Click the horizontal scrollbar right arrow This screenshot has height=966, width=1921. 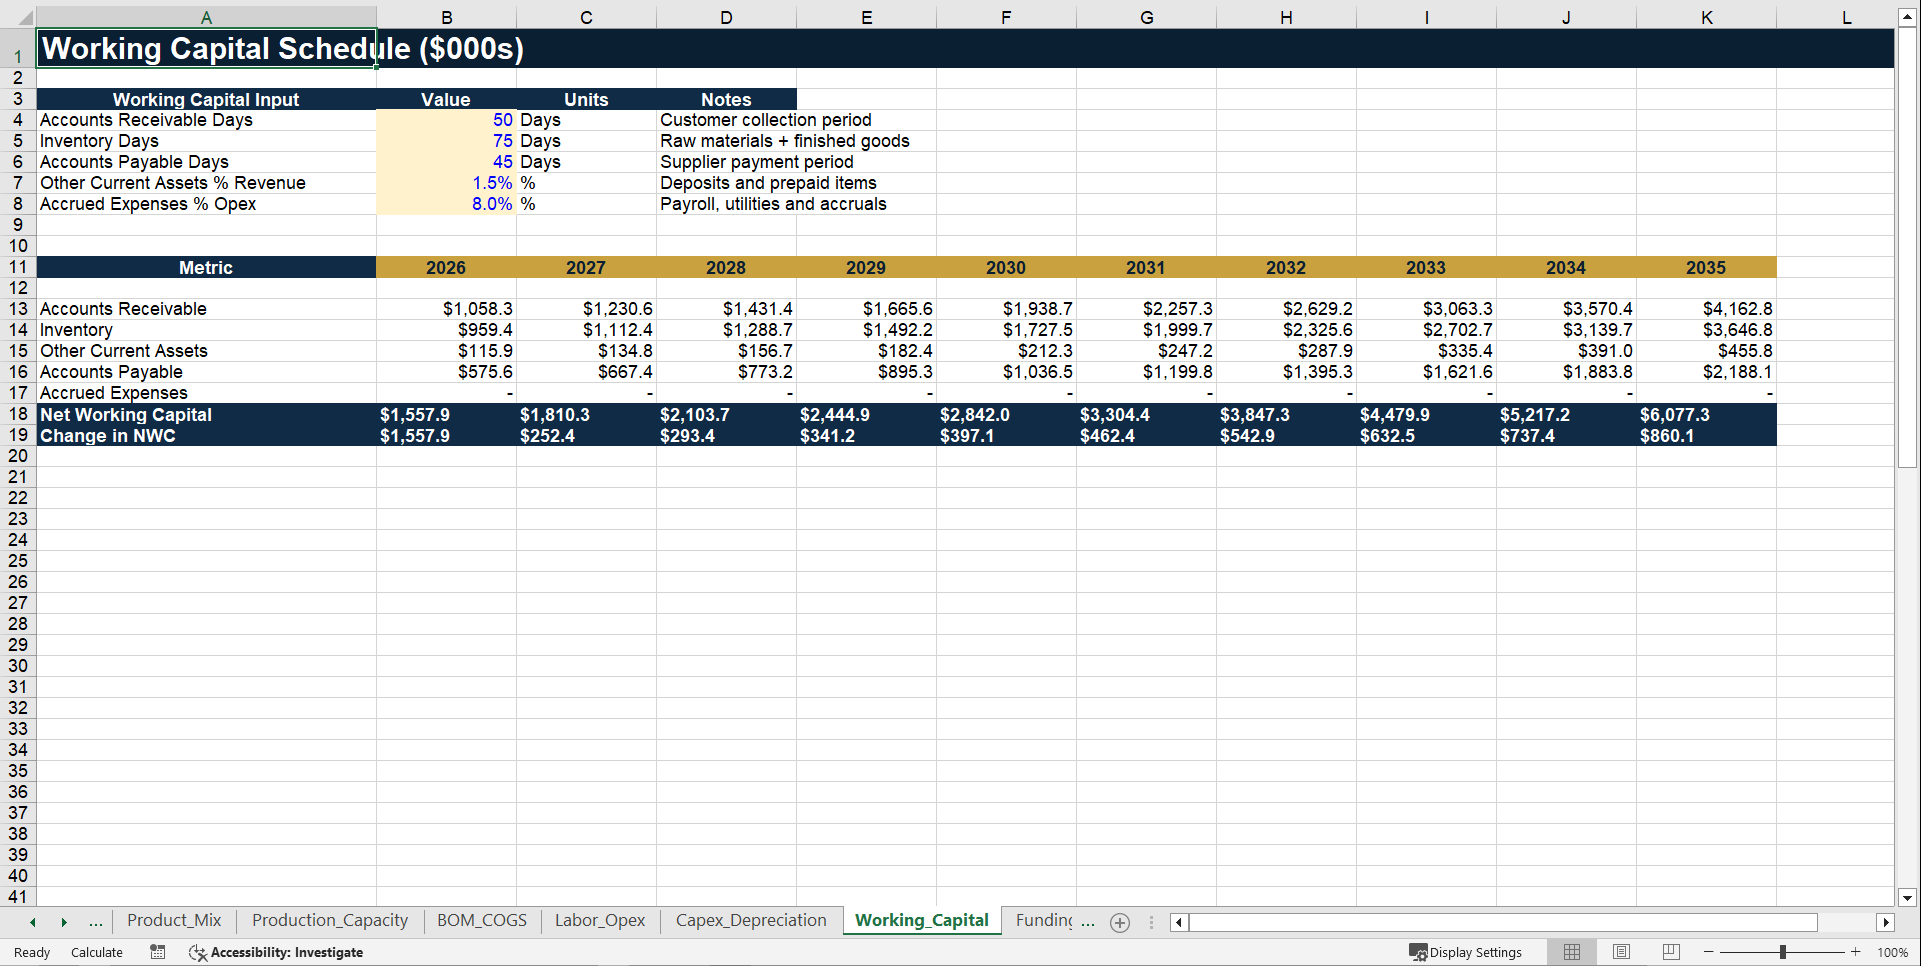click(1886, 922)
